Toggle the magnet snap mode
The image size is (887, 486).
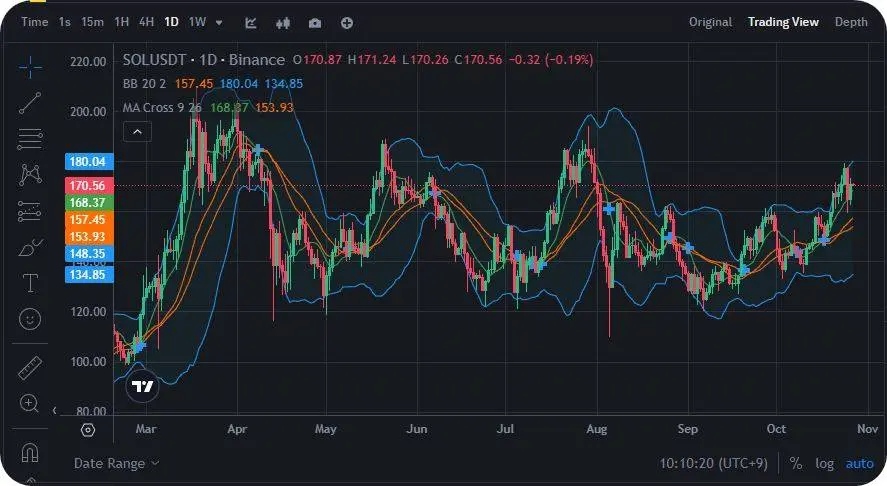click(29, 452)
